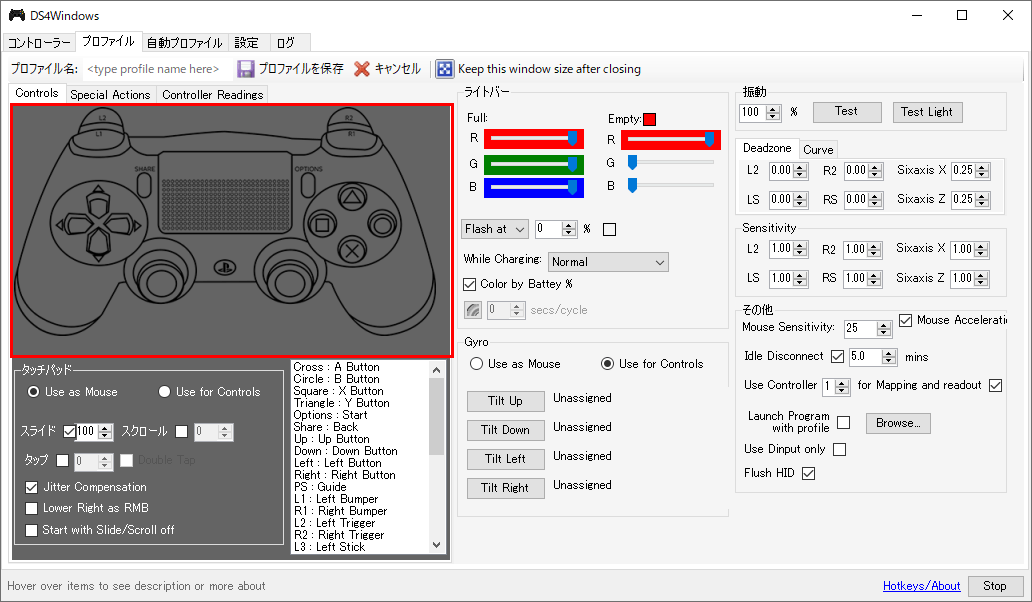This screenshot has height=602, width=1032.
Task: Click the Full red R slider
Action: 534,139
